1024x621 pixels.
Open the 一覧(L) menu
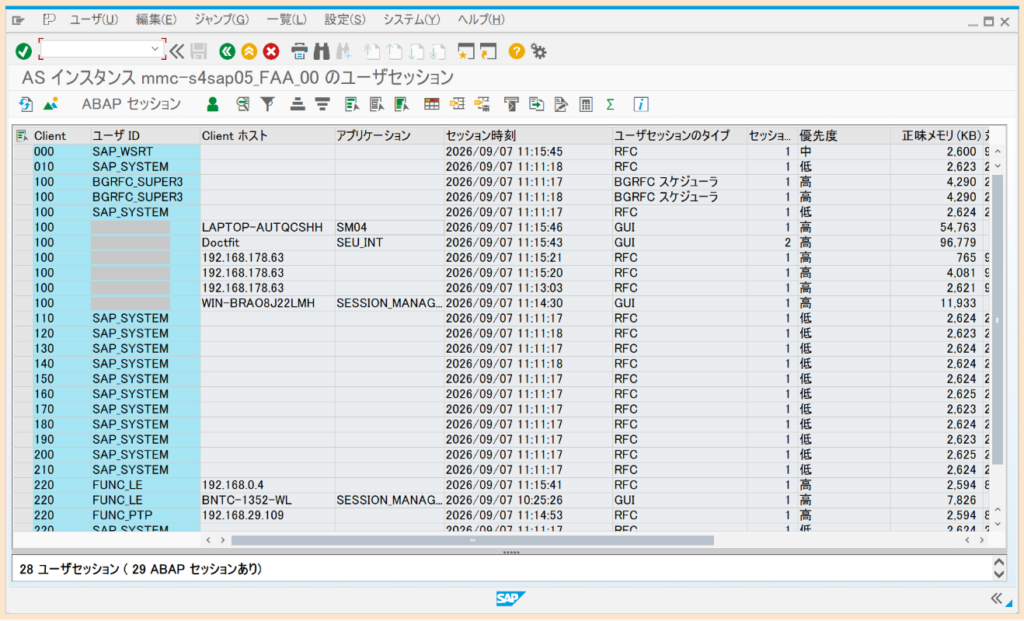pos(286,20)
